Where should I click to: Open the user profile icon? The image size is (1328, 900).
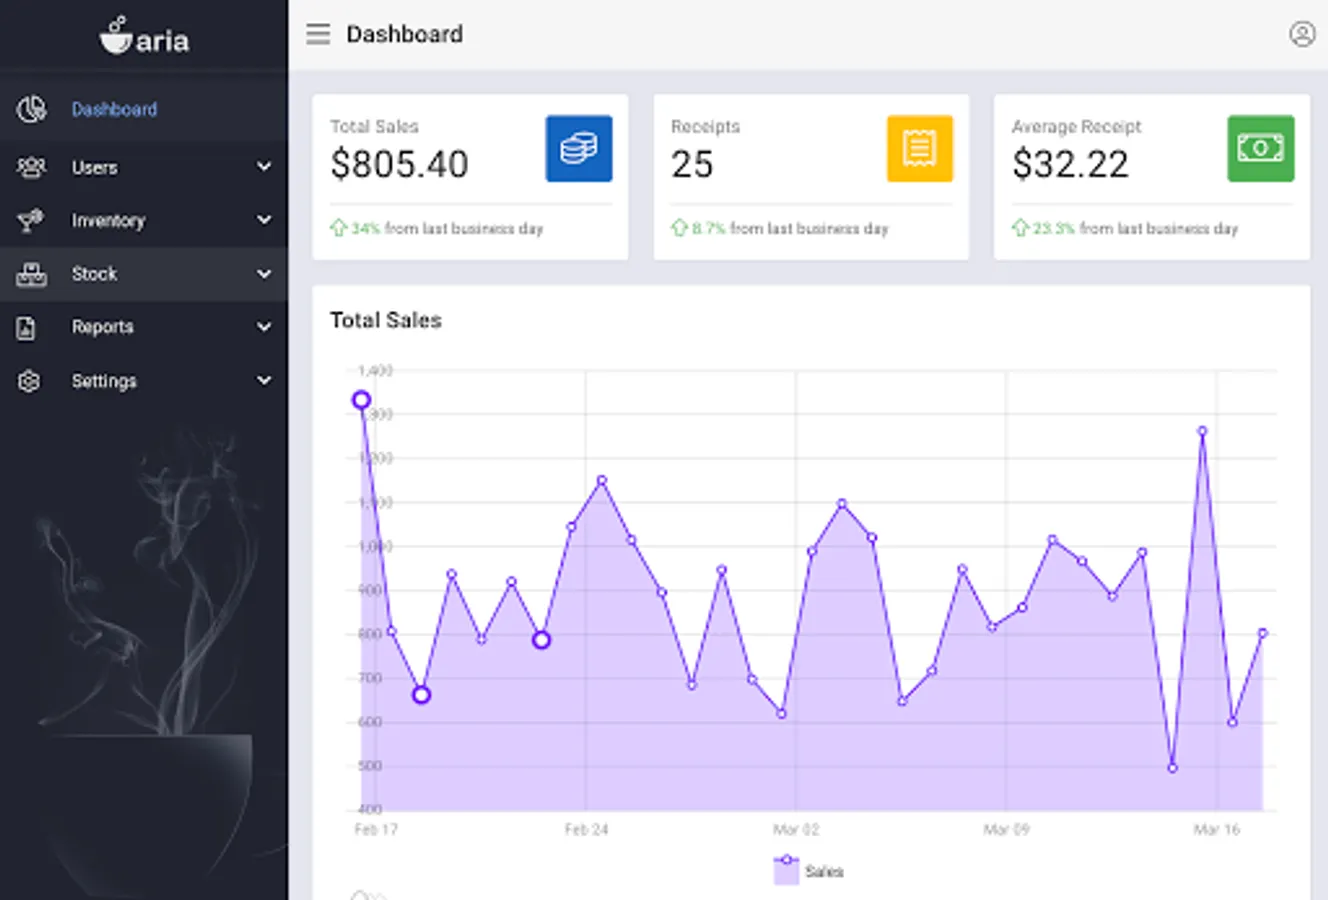click(1301, 34)
